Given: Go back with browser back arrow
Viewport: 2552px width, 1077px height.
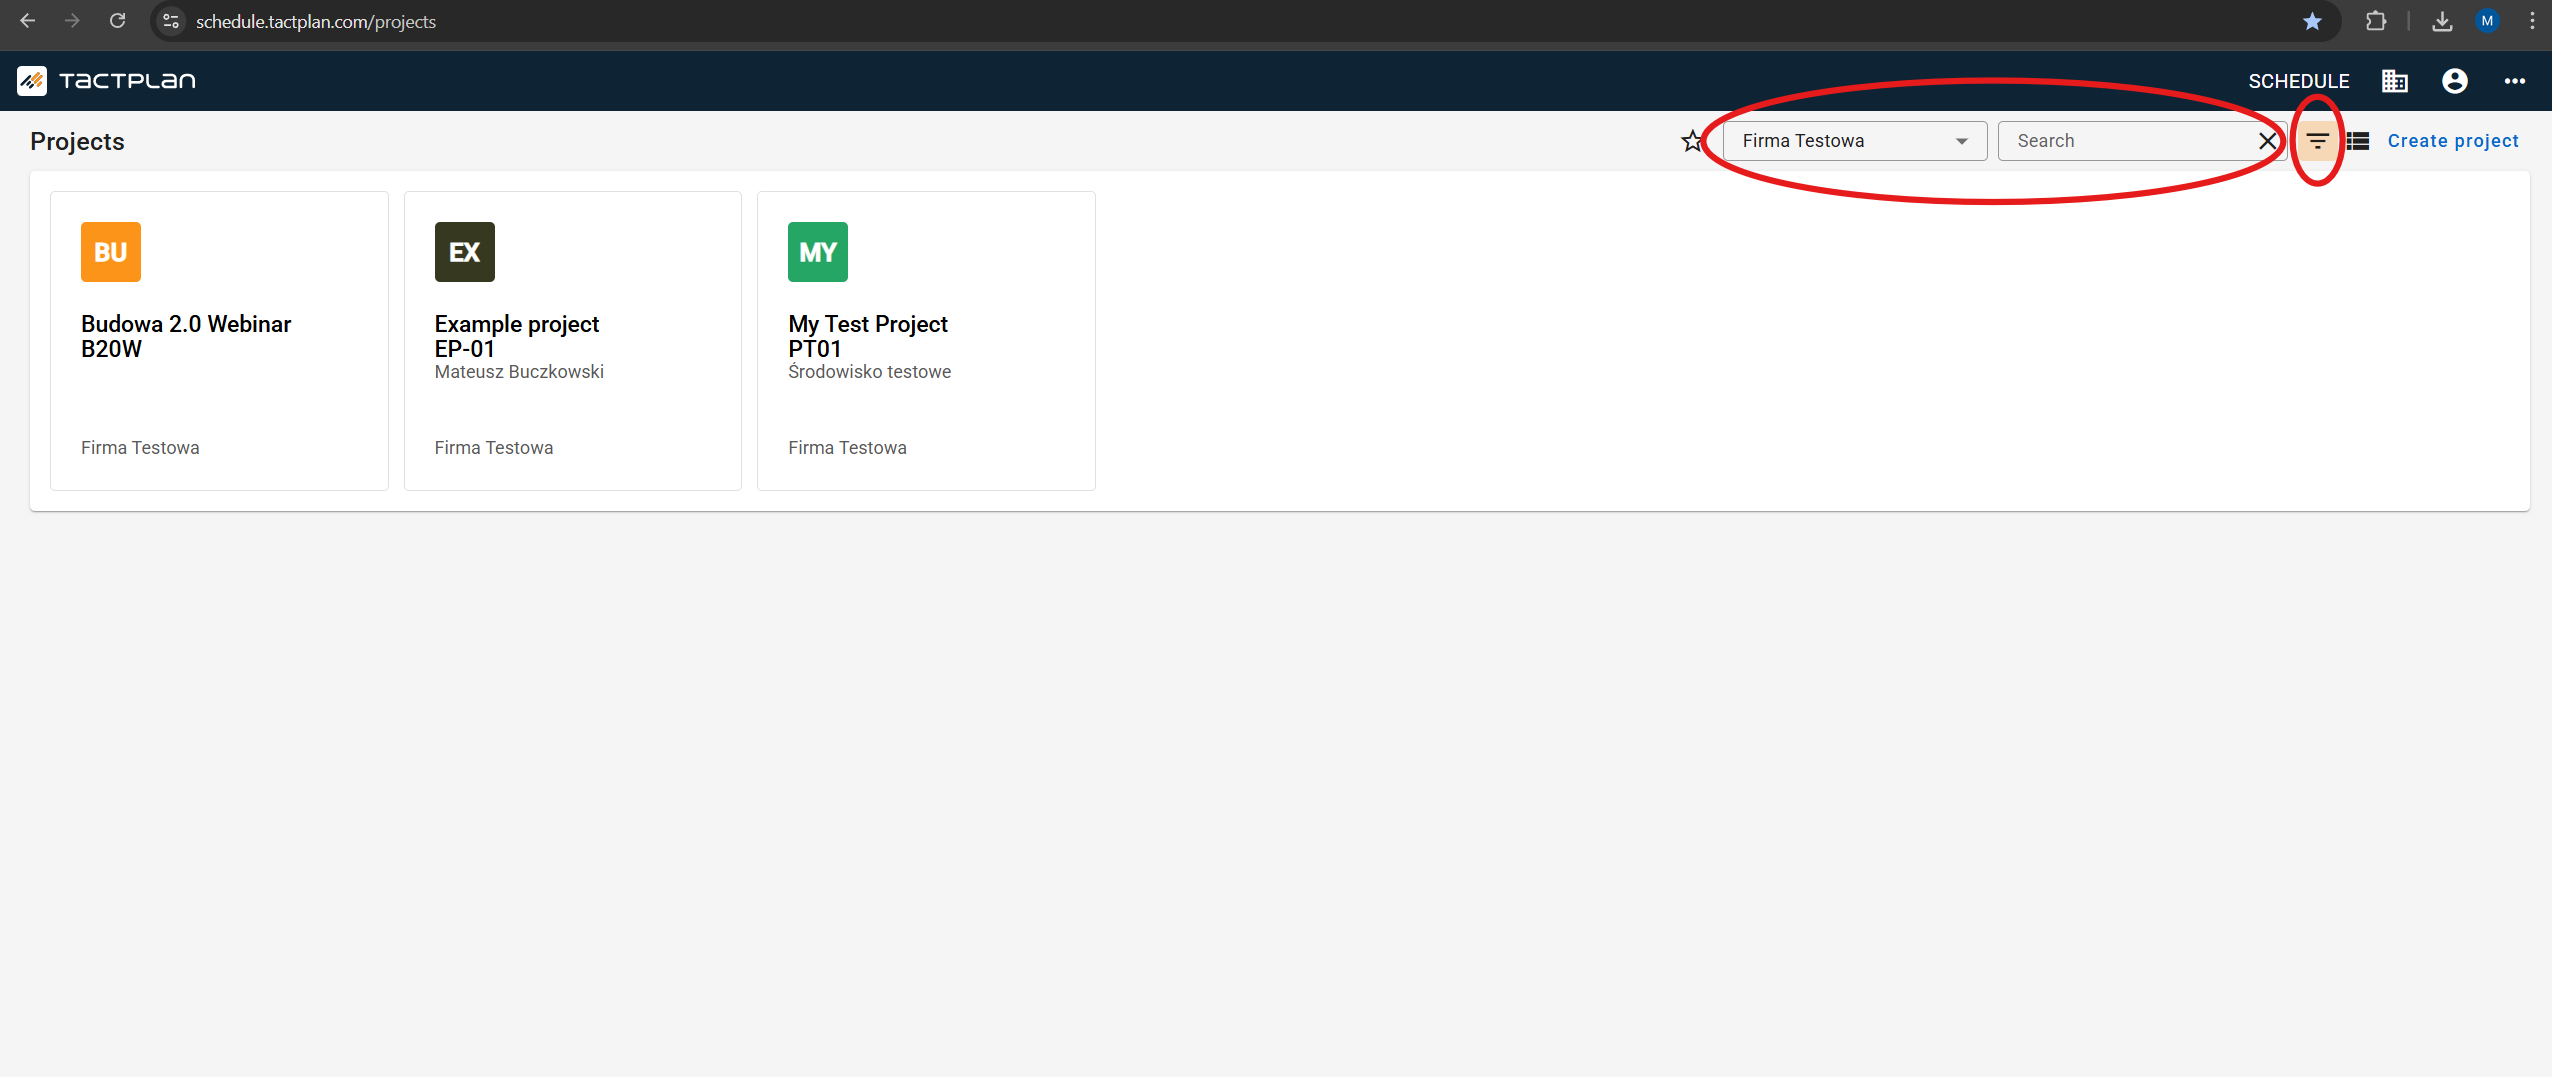Looking at the screenshot, I should (27, 21).
